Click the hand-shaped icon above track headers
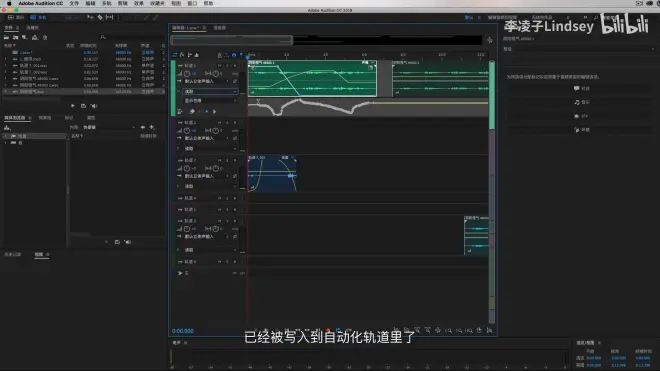The height and width of the screenshot is (371, 660). [x=197, y=55]
